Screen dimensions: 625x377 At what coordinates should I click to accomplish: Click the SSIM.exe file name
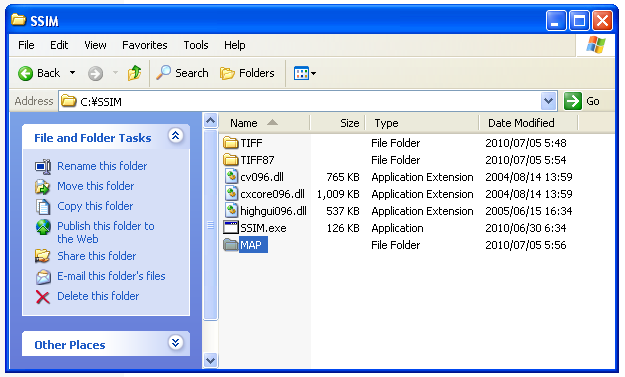pyautogui.click(x=263, y=228)
